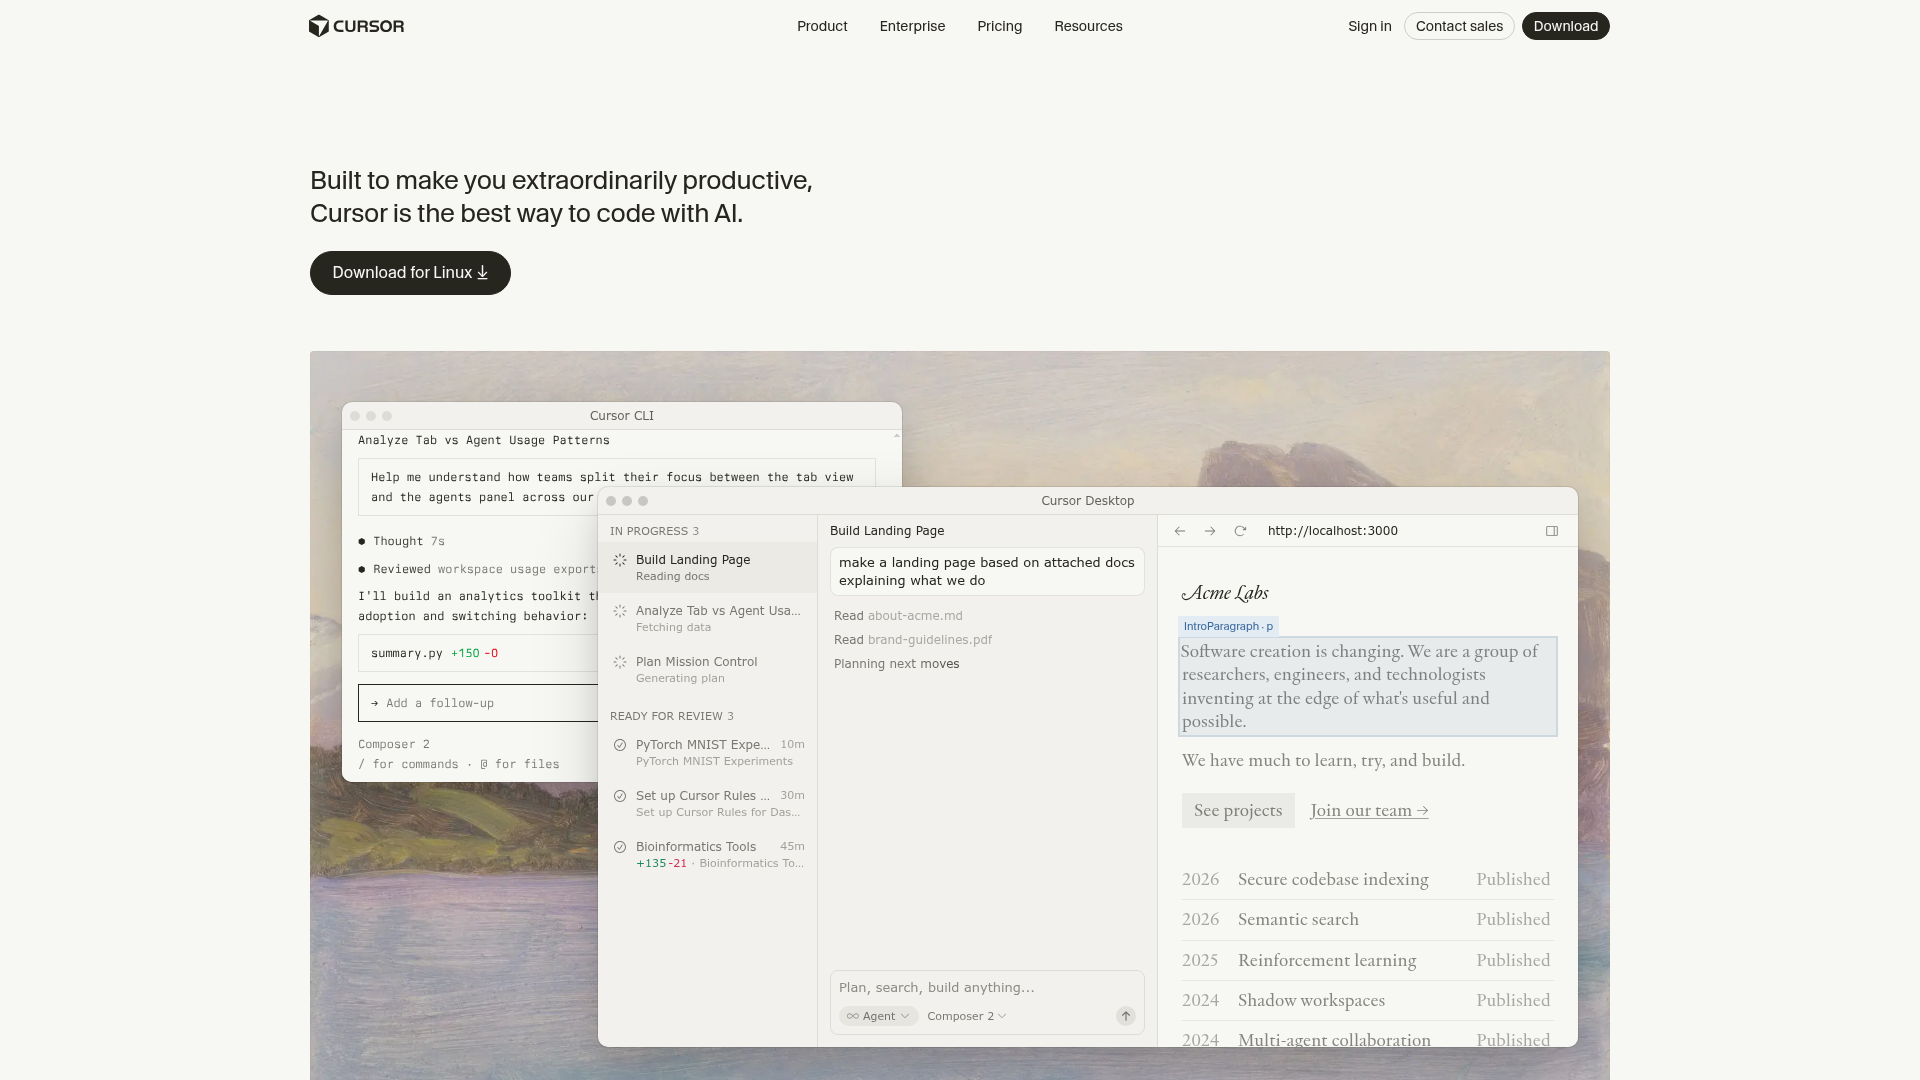Select the Plan Mission Control task

tap(707, 670)
